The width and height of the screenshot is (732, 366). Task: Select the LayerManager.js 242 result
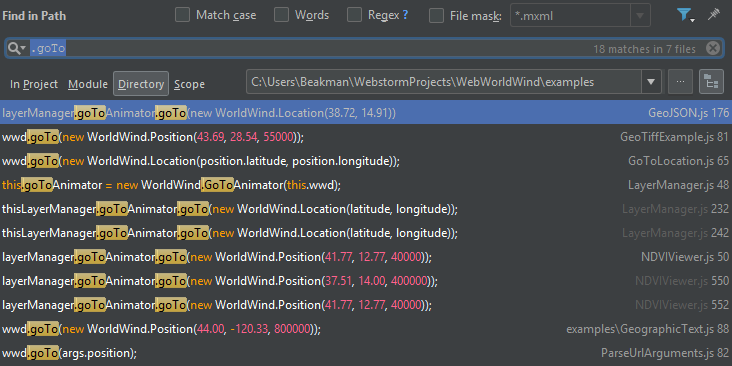366,233
